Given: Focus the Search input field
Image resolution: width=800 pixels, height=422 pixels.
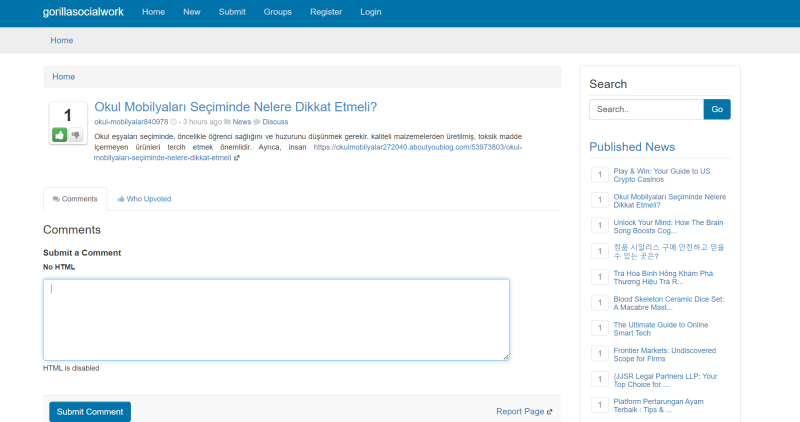Looking at the screenshot, I should [646, 109].
